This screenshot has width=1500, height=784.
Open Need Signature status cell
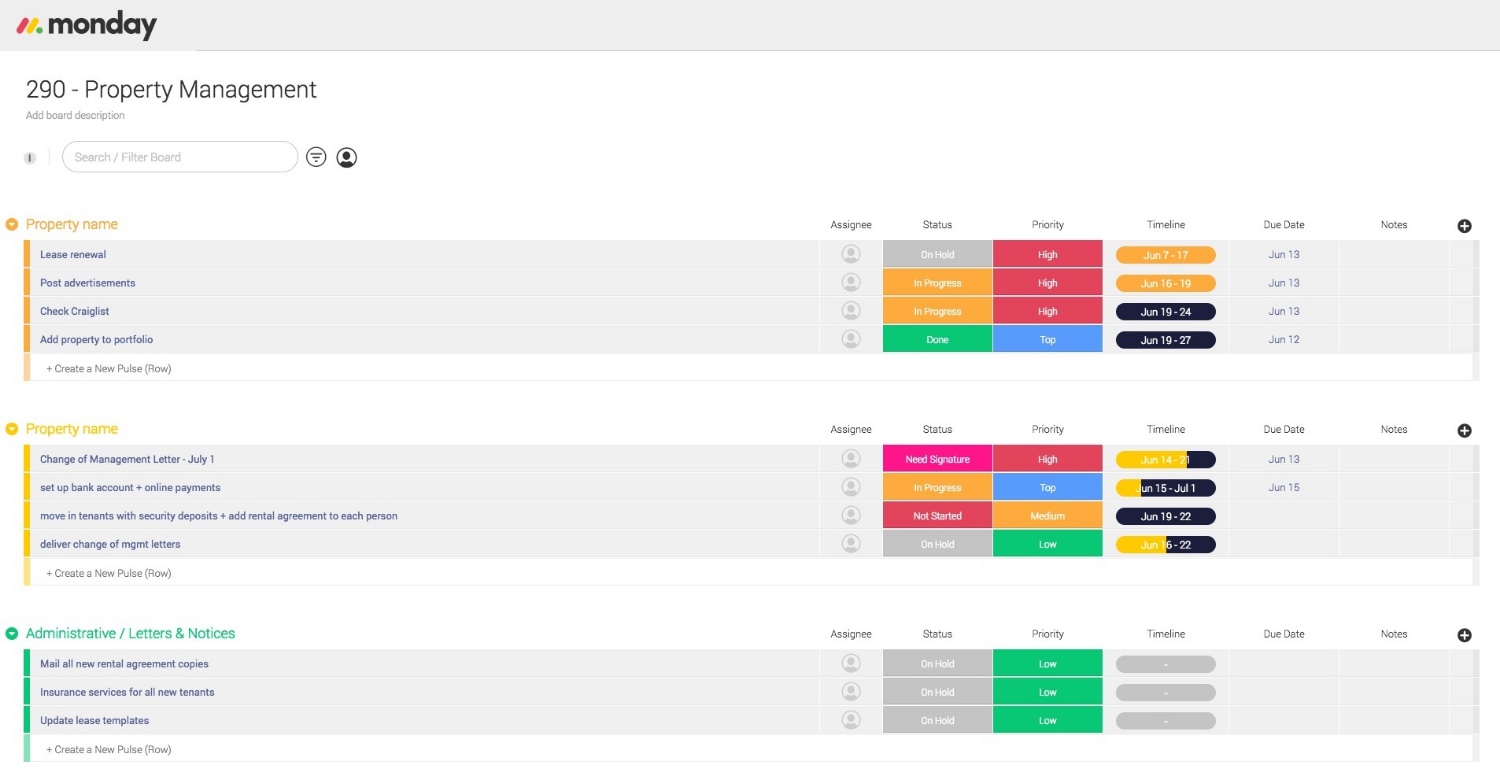click(937, 460)
